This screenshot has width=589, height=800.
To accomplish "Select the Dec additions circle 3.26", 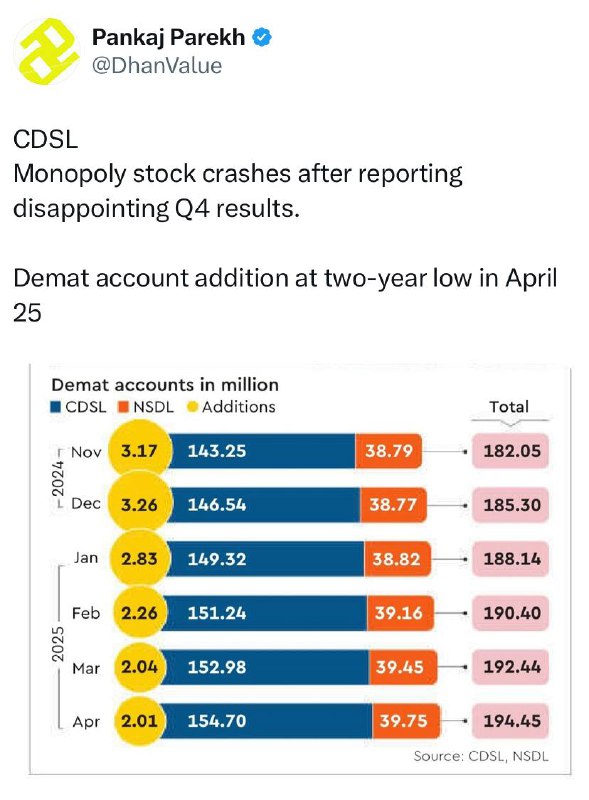I will 139,505.
